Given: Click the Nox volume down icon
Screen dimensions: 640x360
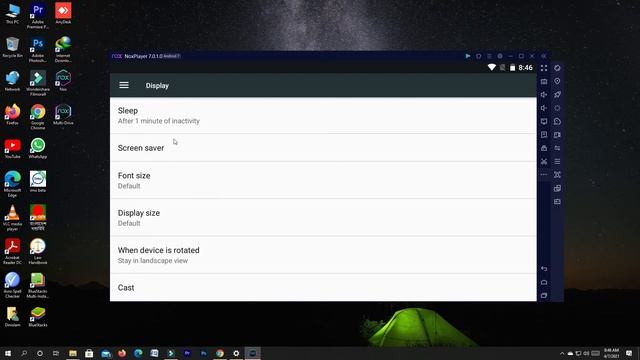Looking at the screenshot, I should tap(544, 108).
